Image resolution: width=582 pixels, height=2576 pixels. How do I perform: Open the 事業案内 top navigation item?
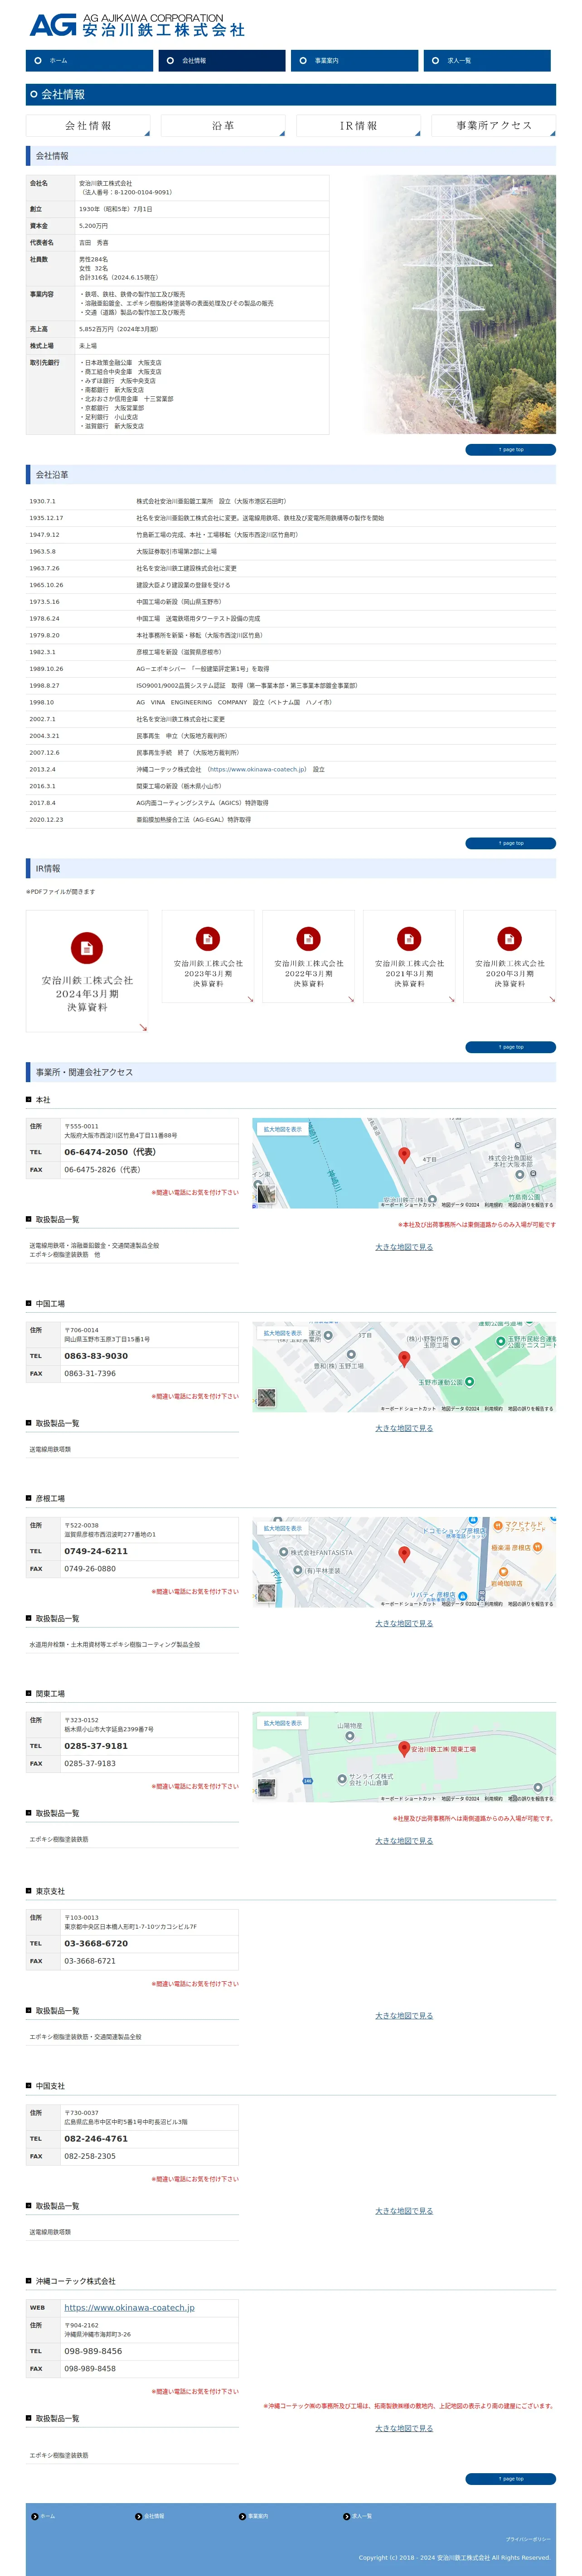pyautogui.click(x=354, y=61)
